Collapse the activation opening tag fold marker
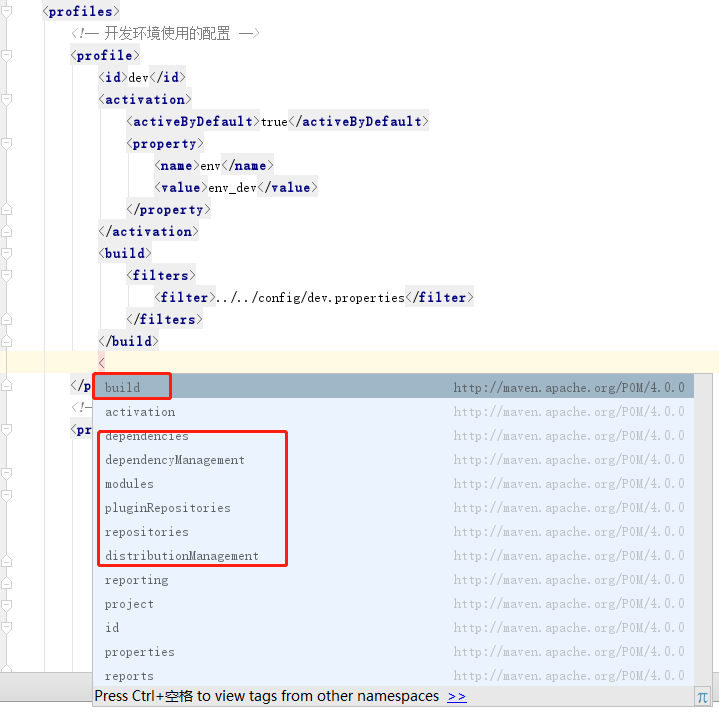Image resolution: width=719 pixels, height=715 pixels. tap(6, 100)
